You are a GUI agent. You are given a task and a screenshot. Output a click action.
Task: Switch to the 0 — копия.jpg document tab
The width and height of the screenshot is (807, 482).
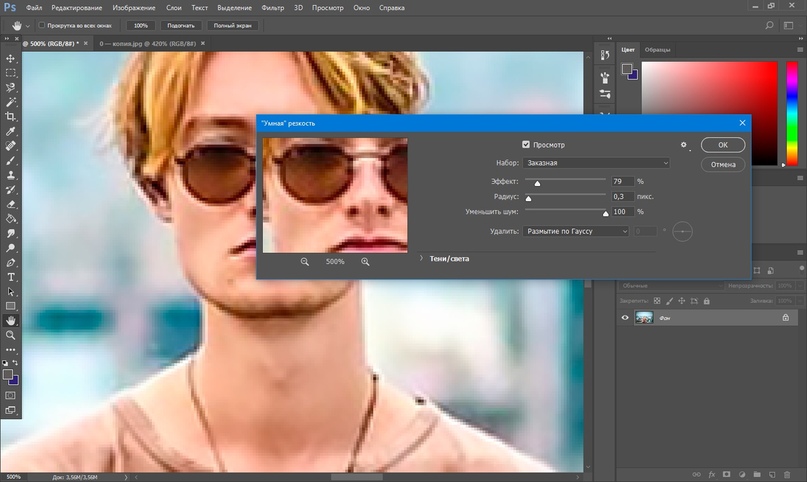pyautogui.click(x=148, y=44)
